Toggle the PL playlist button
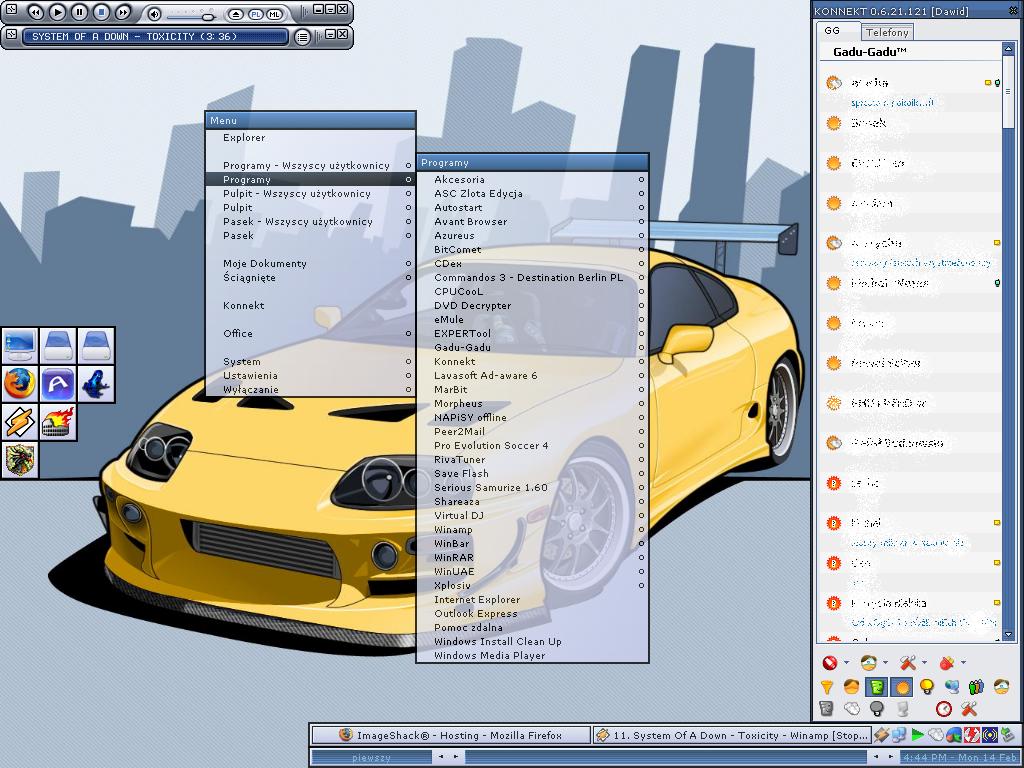The width and height of the screenshot is (1024, 768). 255,14
